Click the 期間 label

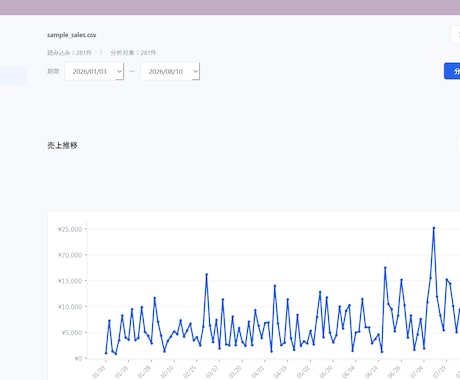(x=53, y=71)
